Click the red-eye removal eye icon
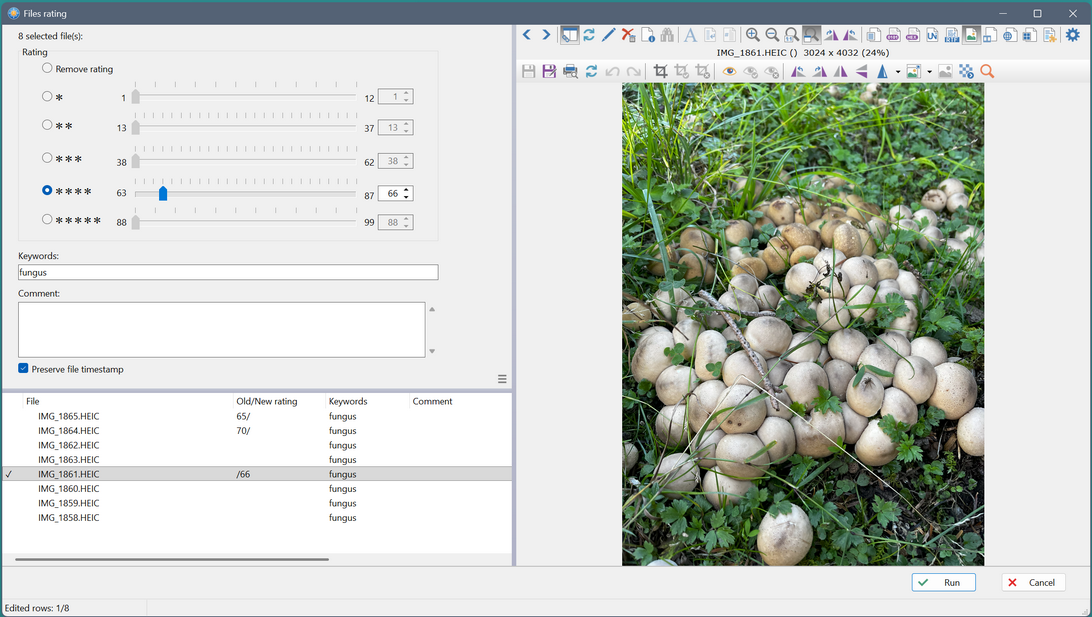1092x617 pixels. click(729, 71)
